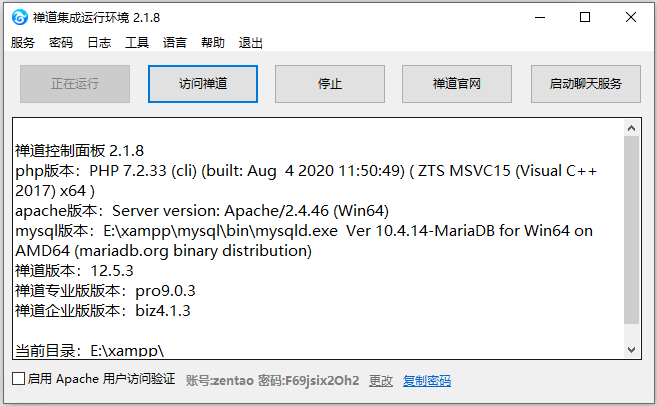Open the 密码 menu
Image resolution: width=657 pixels, height=406 pixels.
pos(61,43)
